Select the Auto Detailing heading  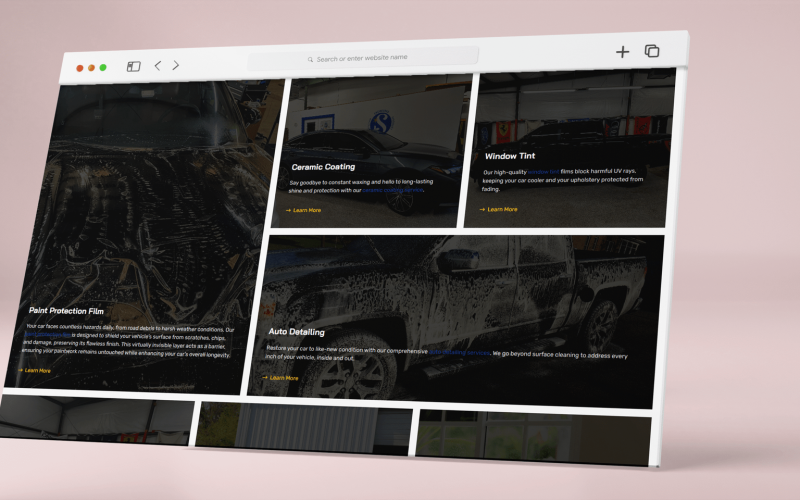pos(296,331)
